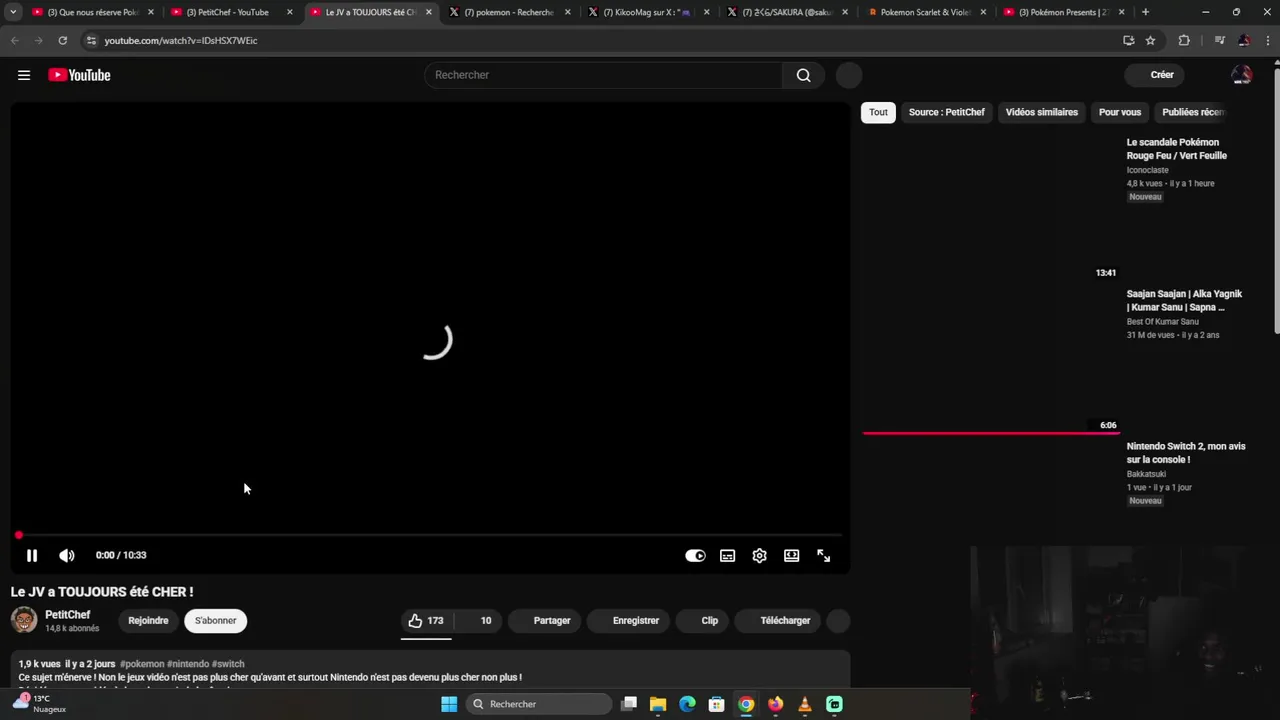1280x720 pixels.
Task: Open the PetitChef channel name link
Action: (68, 615)
